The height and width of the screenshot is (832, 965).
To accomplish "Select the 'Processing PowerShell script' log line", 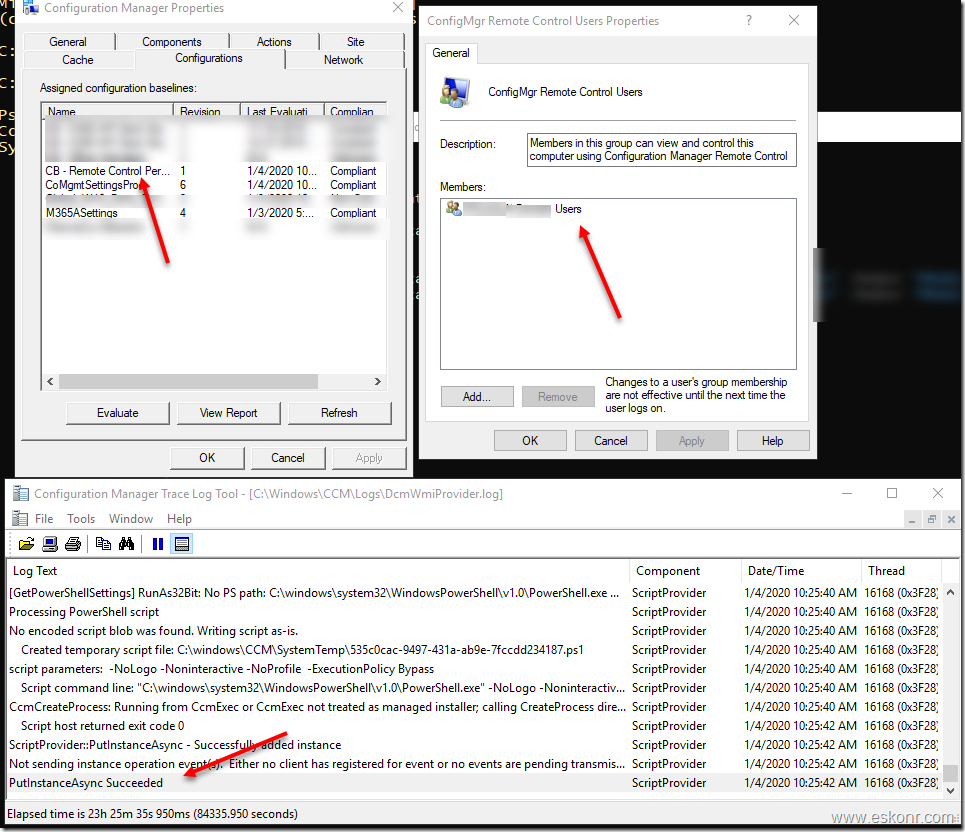I will pyautogui.click(x=474, y=612).
